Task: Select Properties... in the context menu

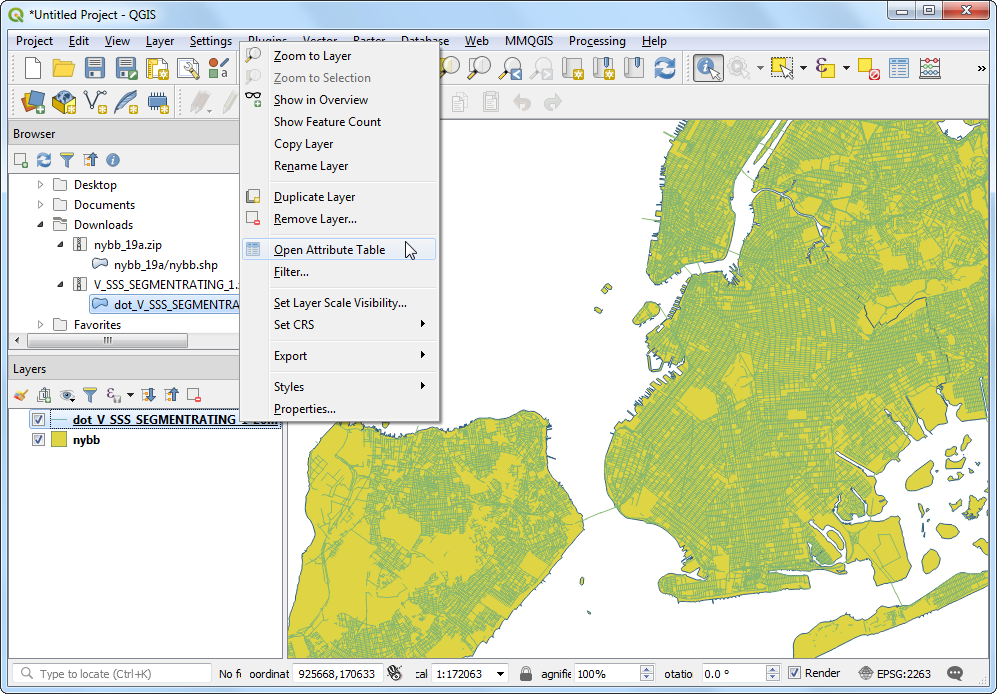Action: click(304, 409)
